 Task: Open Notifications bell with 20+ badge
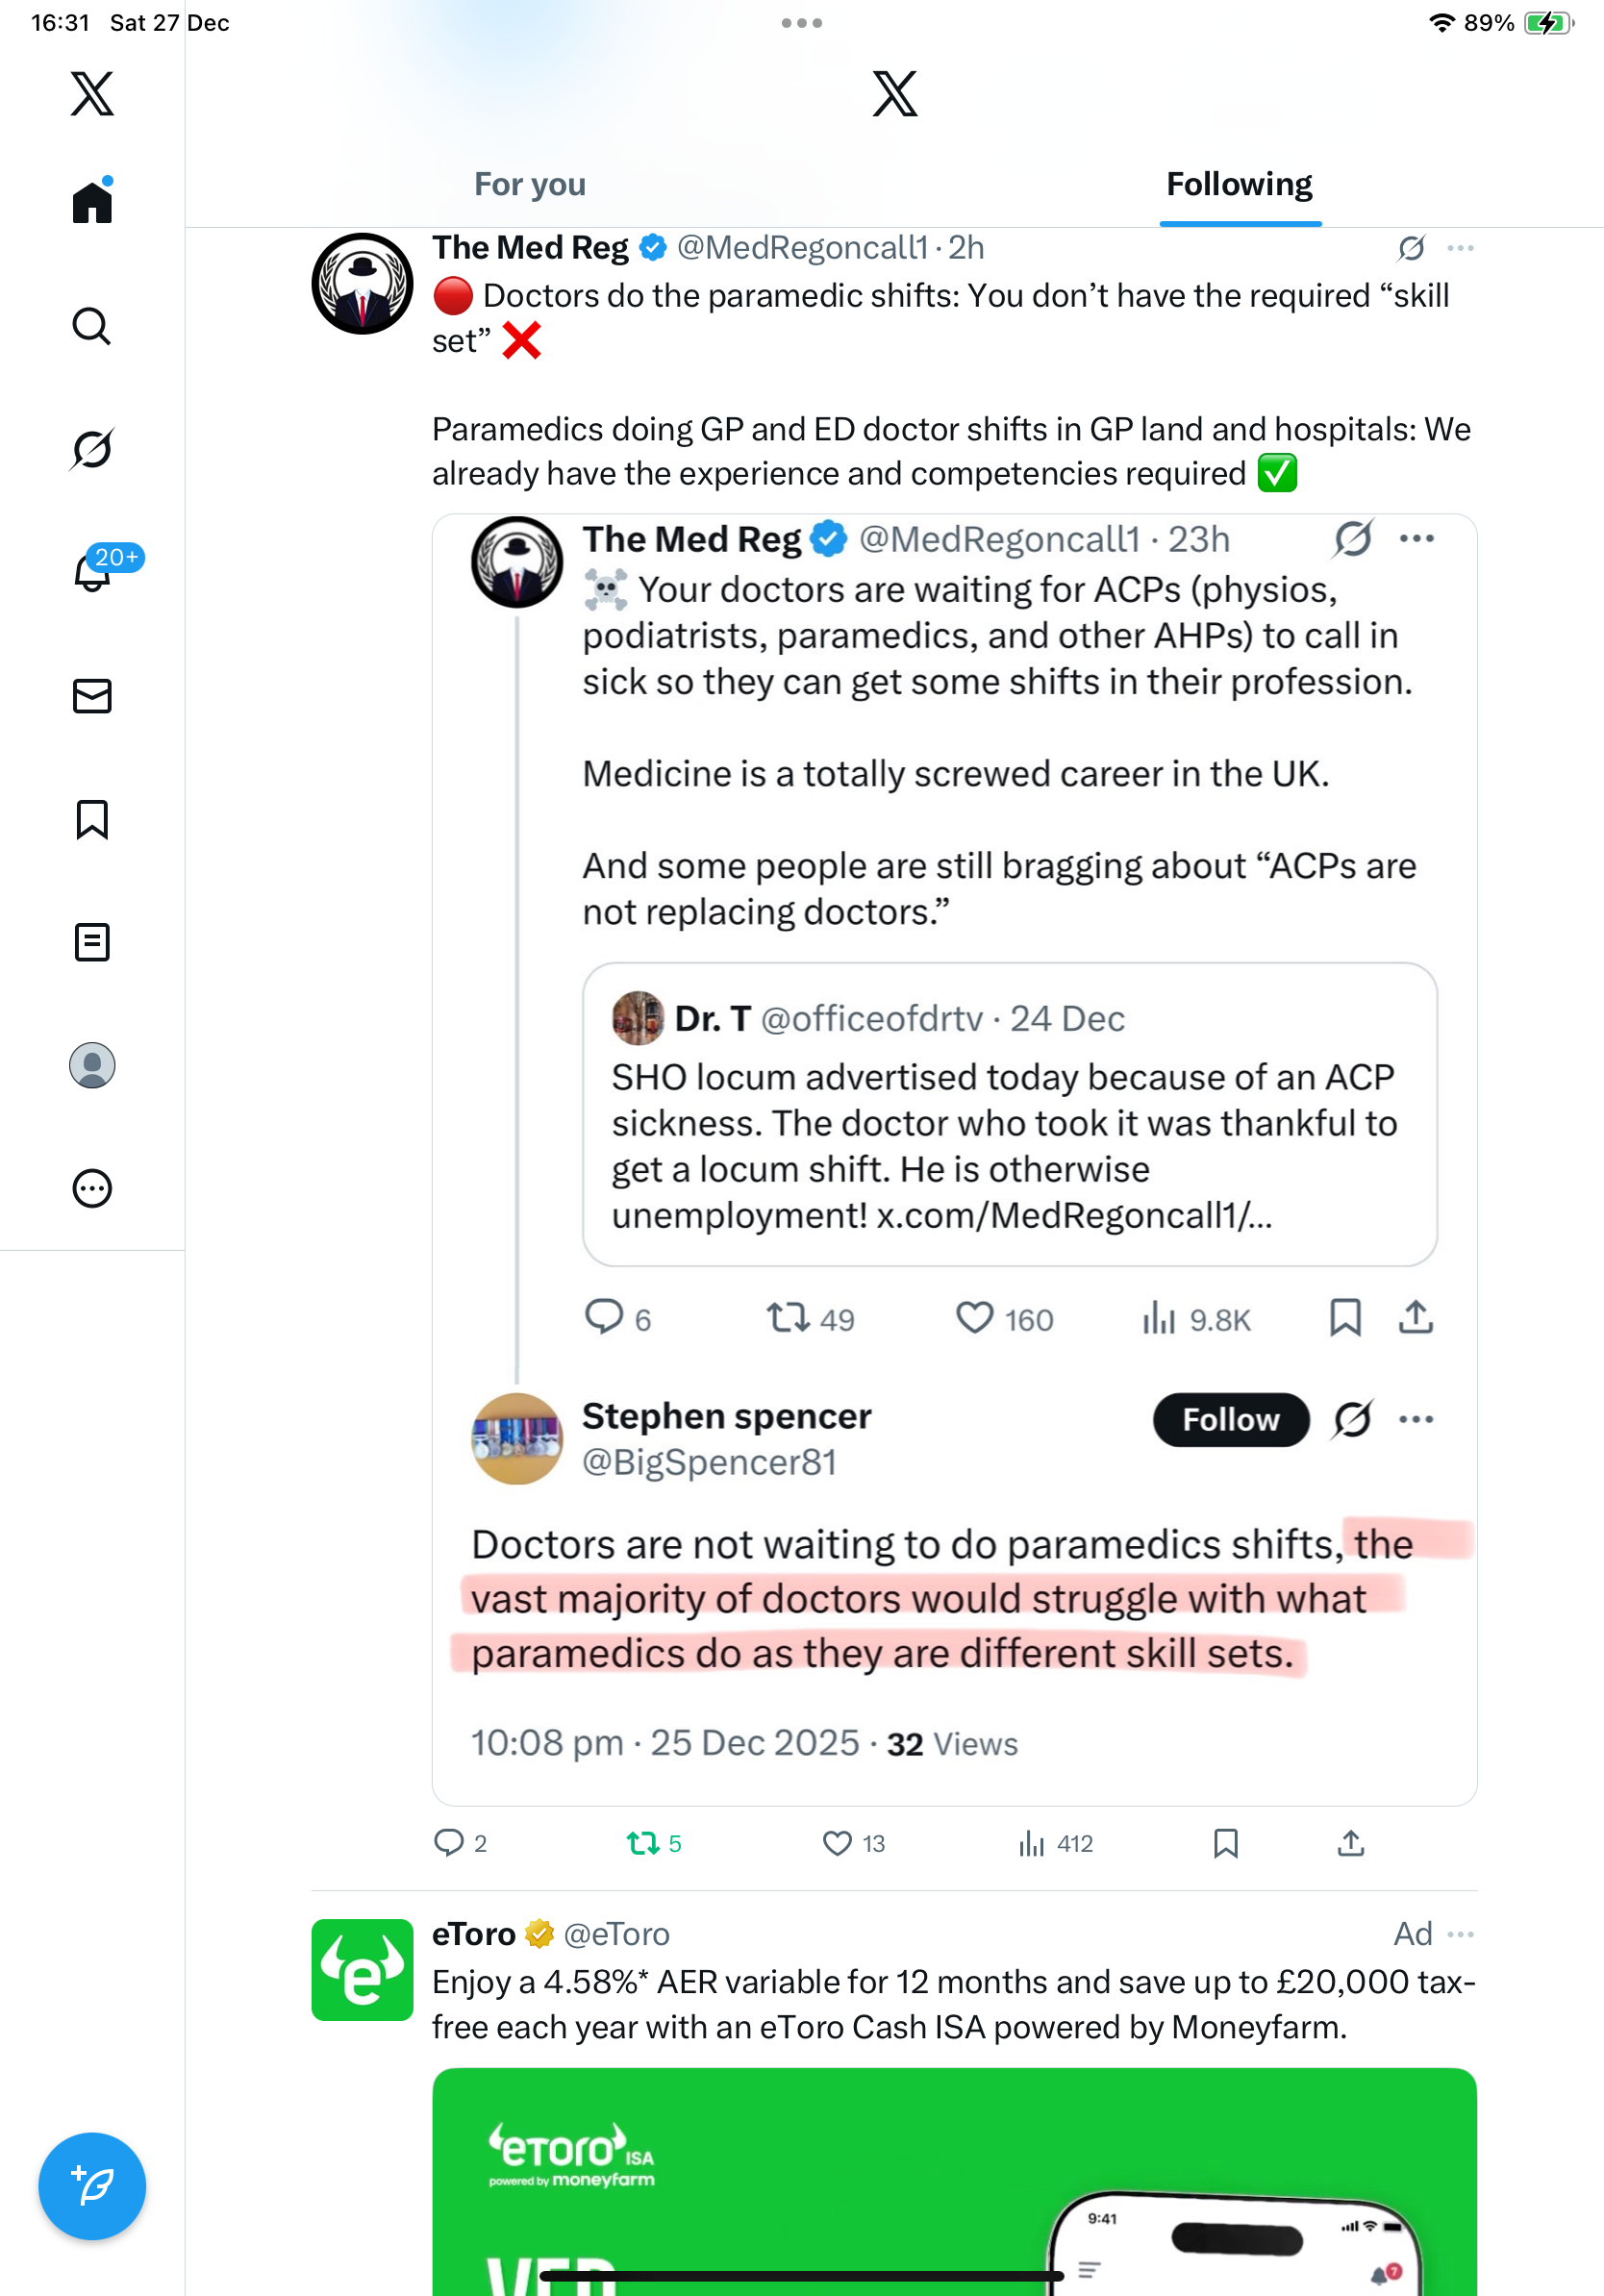click(x=92, y=573)
